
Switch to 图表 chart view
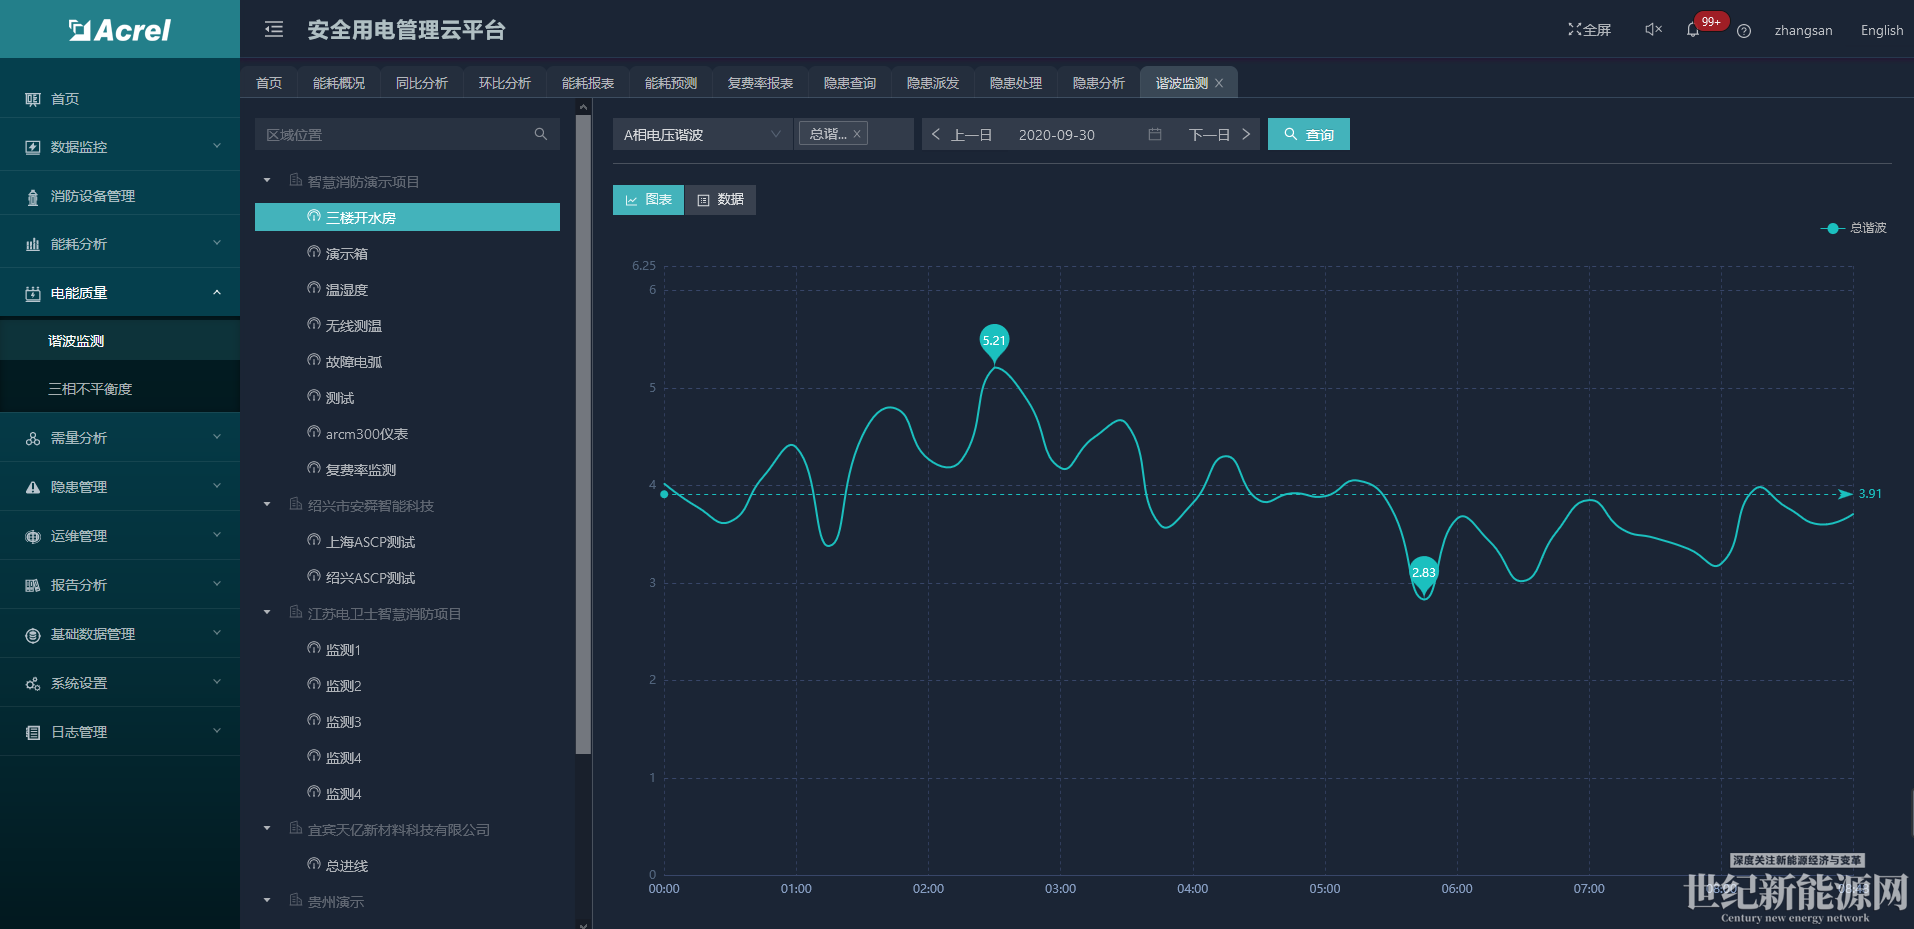point(648,200)
